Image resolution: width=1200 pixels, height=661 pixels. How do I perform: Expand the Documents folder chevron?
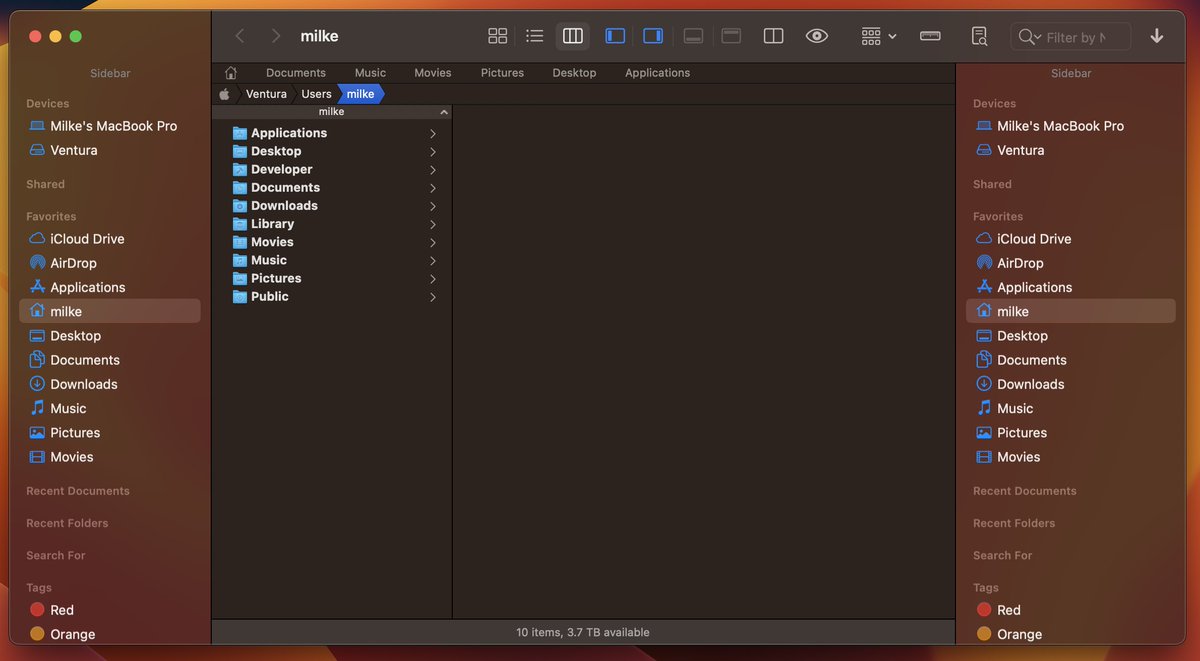(433, 188)
